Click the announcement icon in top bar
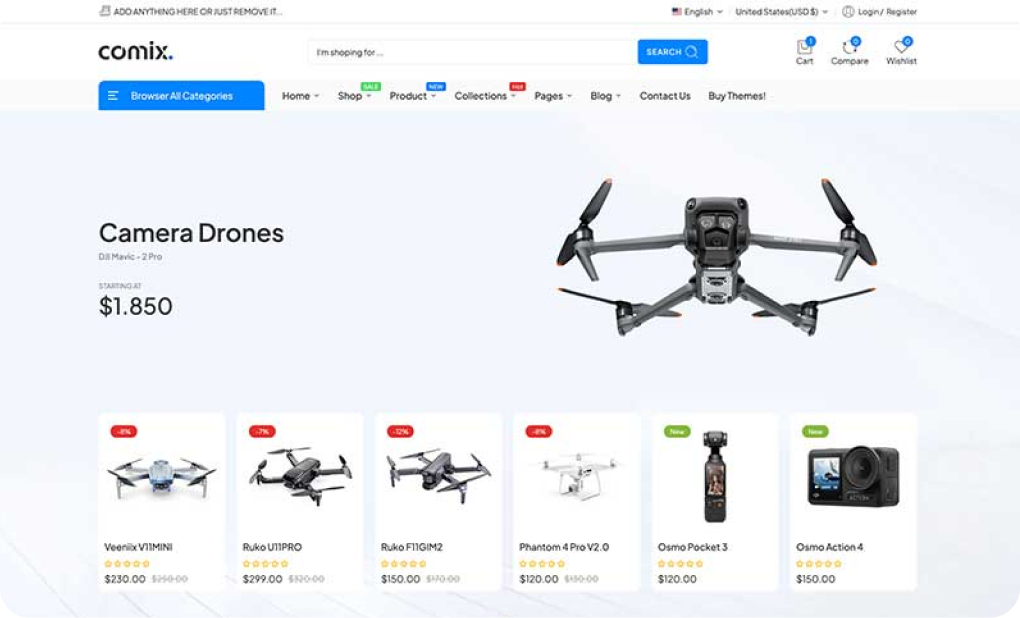This screenshot has width=1020, height=618. 104,11
